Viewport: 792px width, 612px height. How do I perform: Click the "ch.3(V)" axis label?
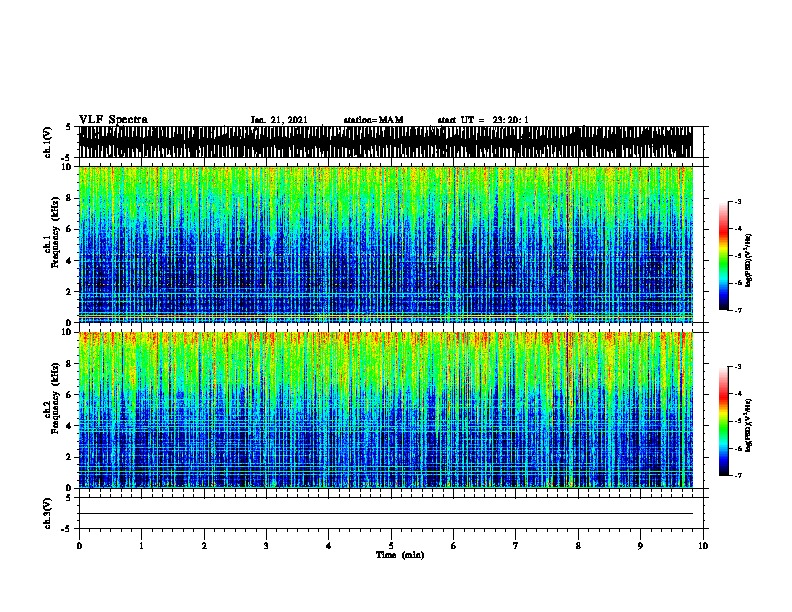(47, 514)
